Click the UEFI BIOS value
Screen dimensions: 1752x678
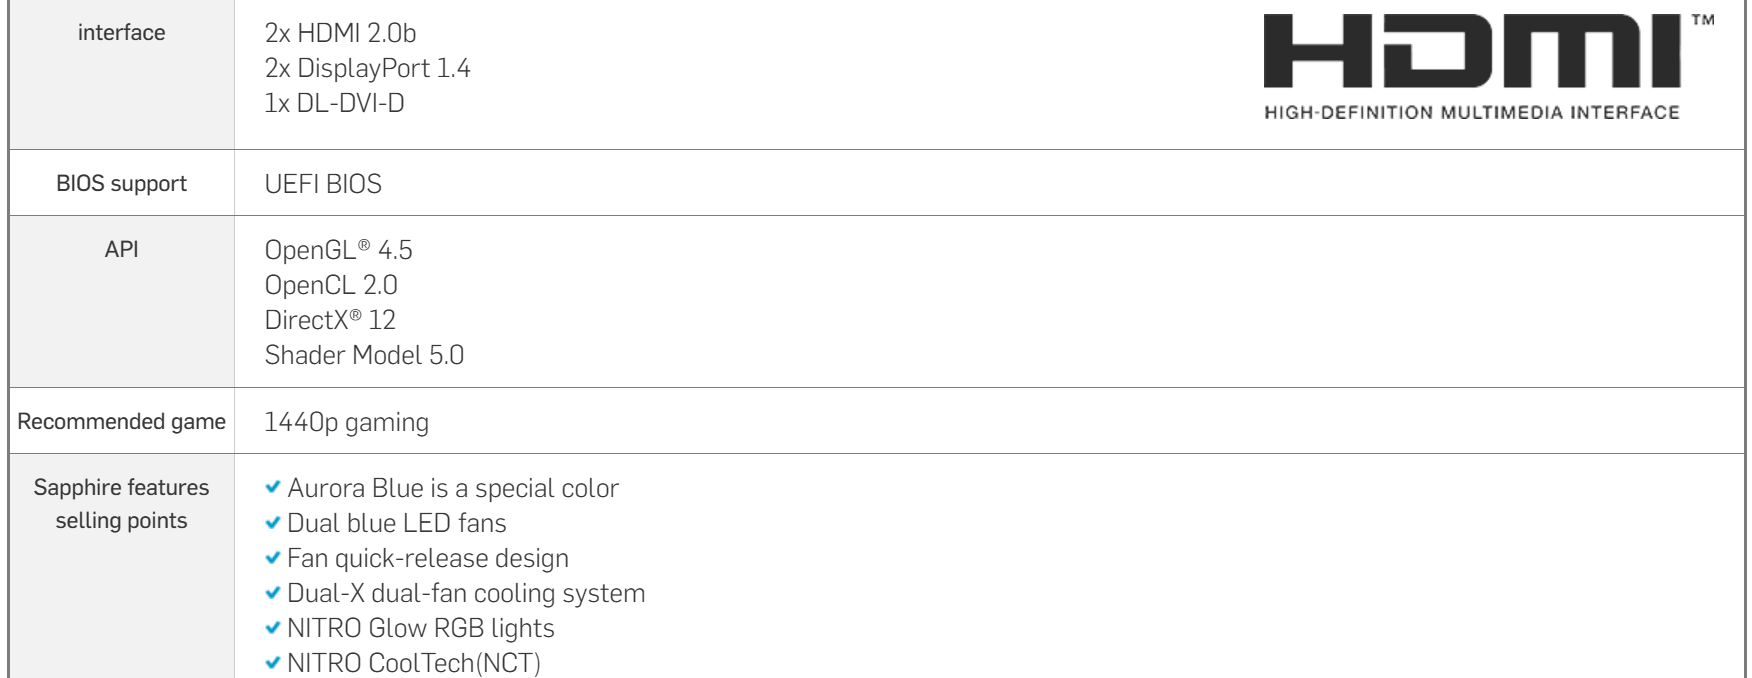tap(323, 184)
